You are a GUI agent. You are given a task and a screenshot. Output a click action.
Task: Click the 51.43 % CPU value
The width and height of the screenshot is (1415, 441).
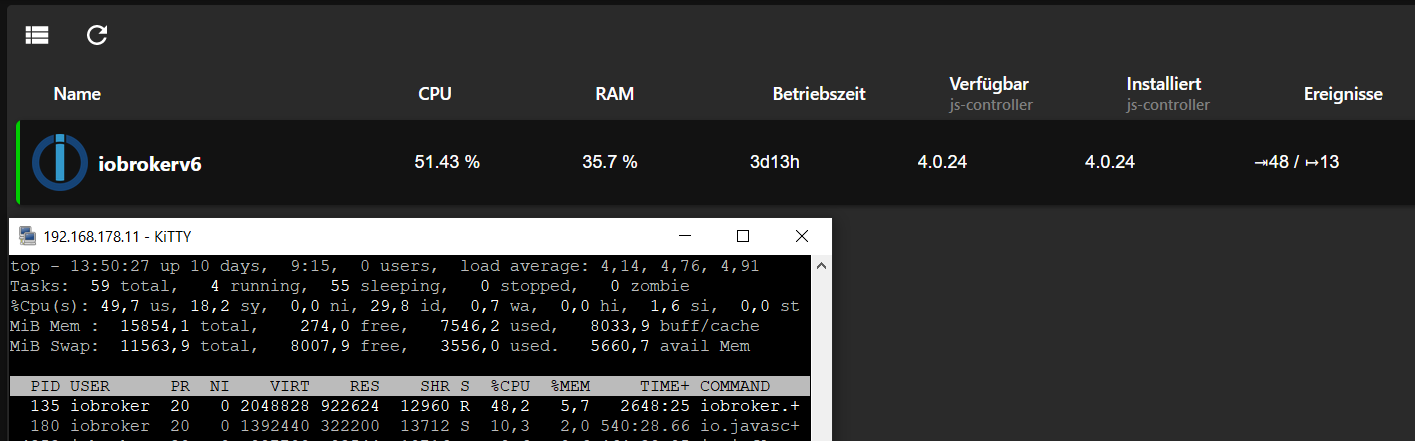pos(447,162)
